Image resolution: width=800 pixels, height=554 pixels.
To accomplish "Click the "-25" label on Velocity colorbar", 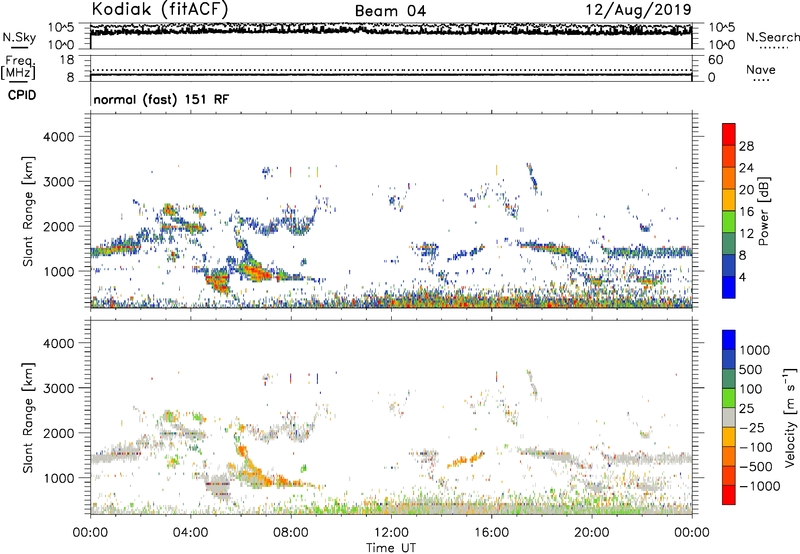I will (x=753, y=428).
